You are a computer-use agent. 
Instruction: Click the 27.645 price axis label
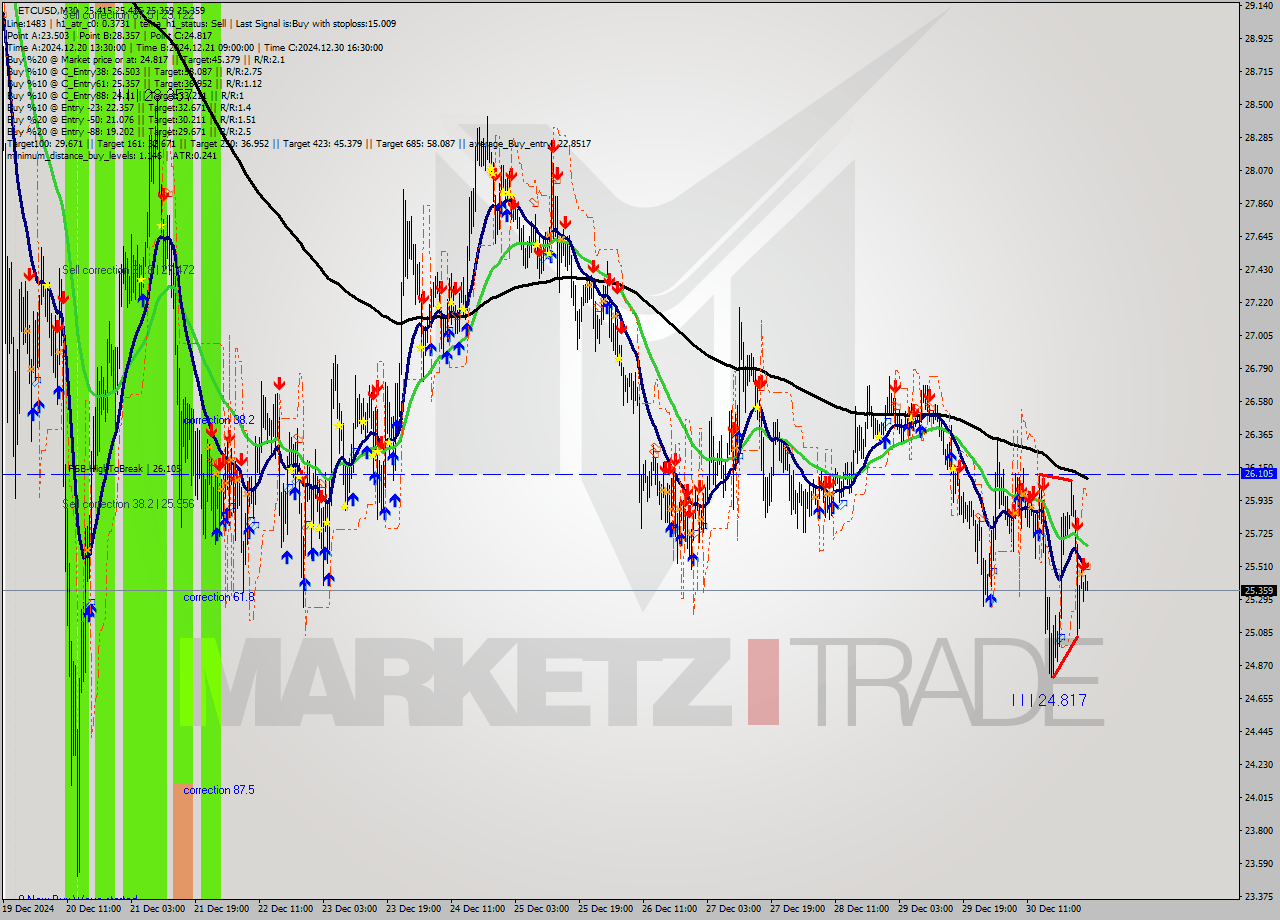(1259, 236)
